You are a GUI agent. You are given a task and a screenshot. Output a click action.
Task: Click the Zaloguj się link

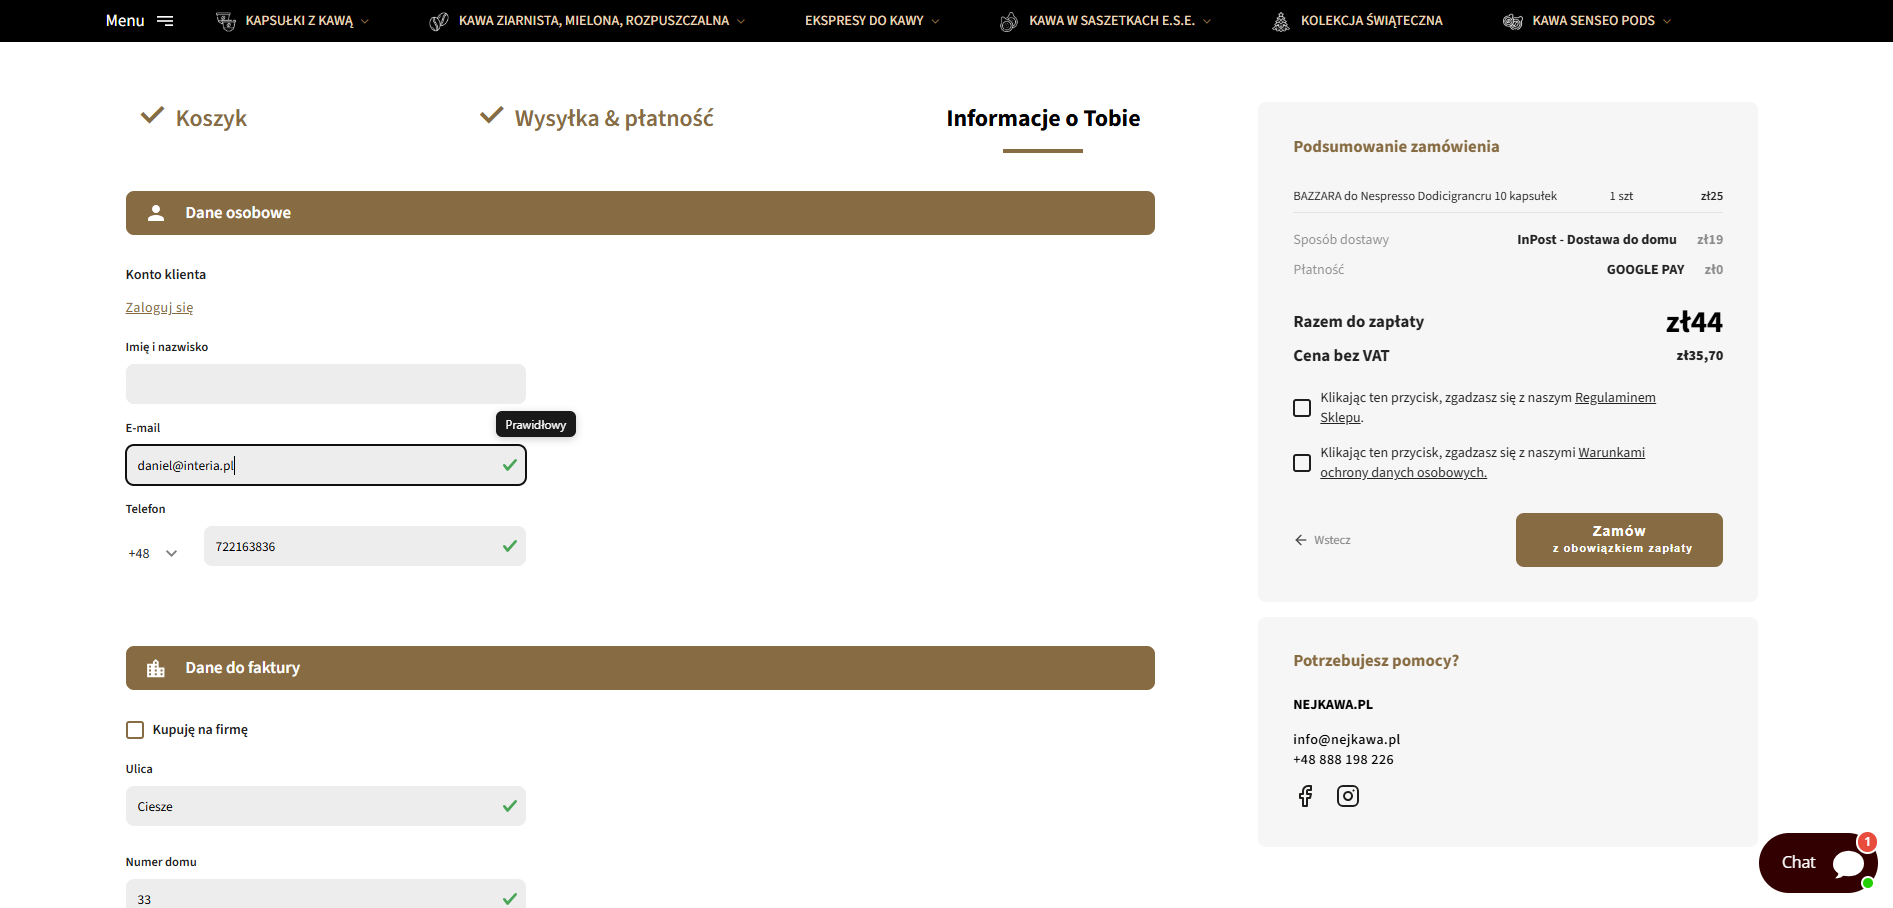pyautogui.click(x=159, y=308)
